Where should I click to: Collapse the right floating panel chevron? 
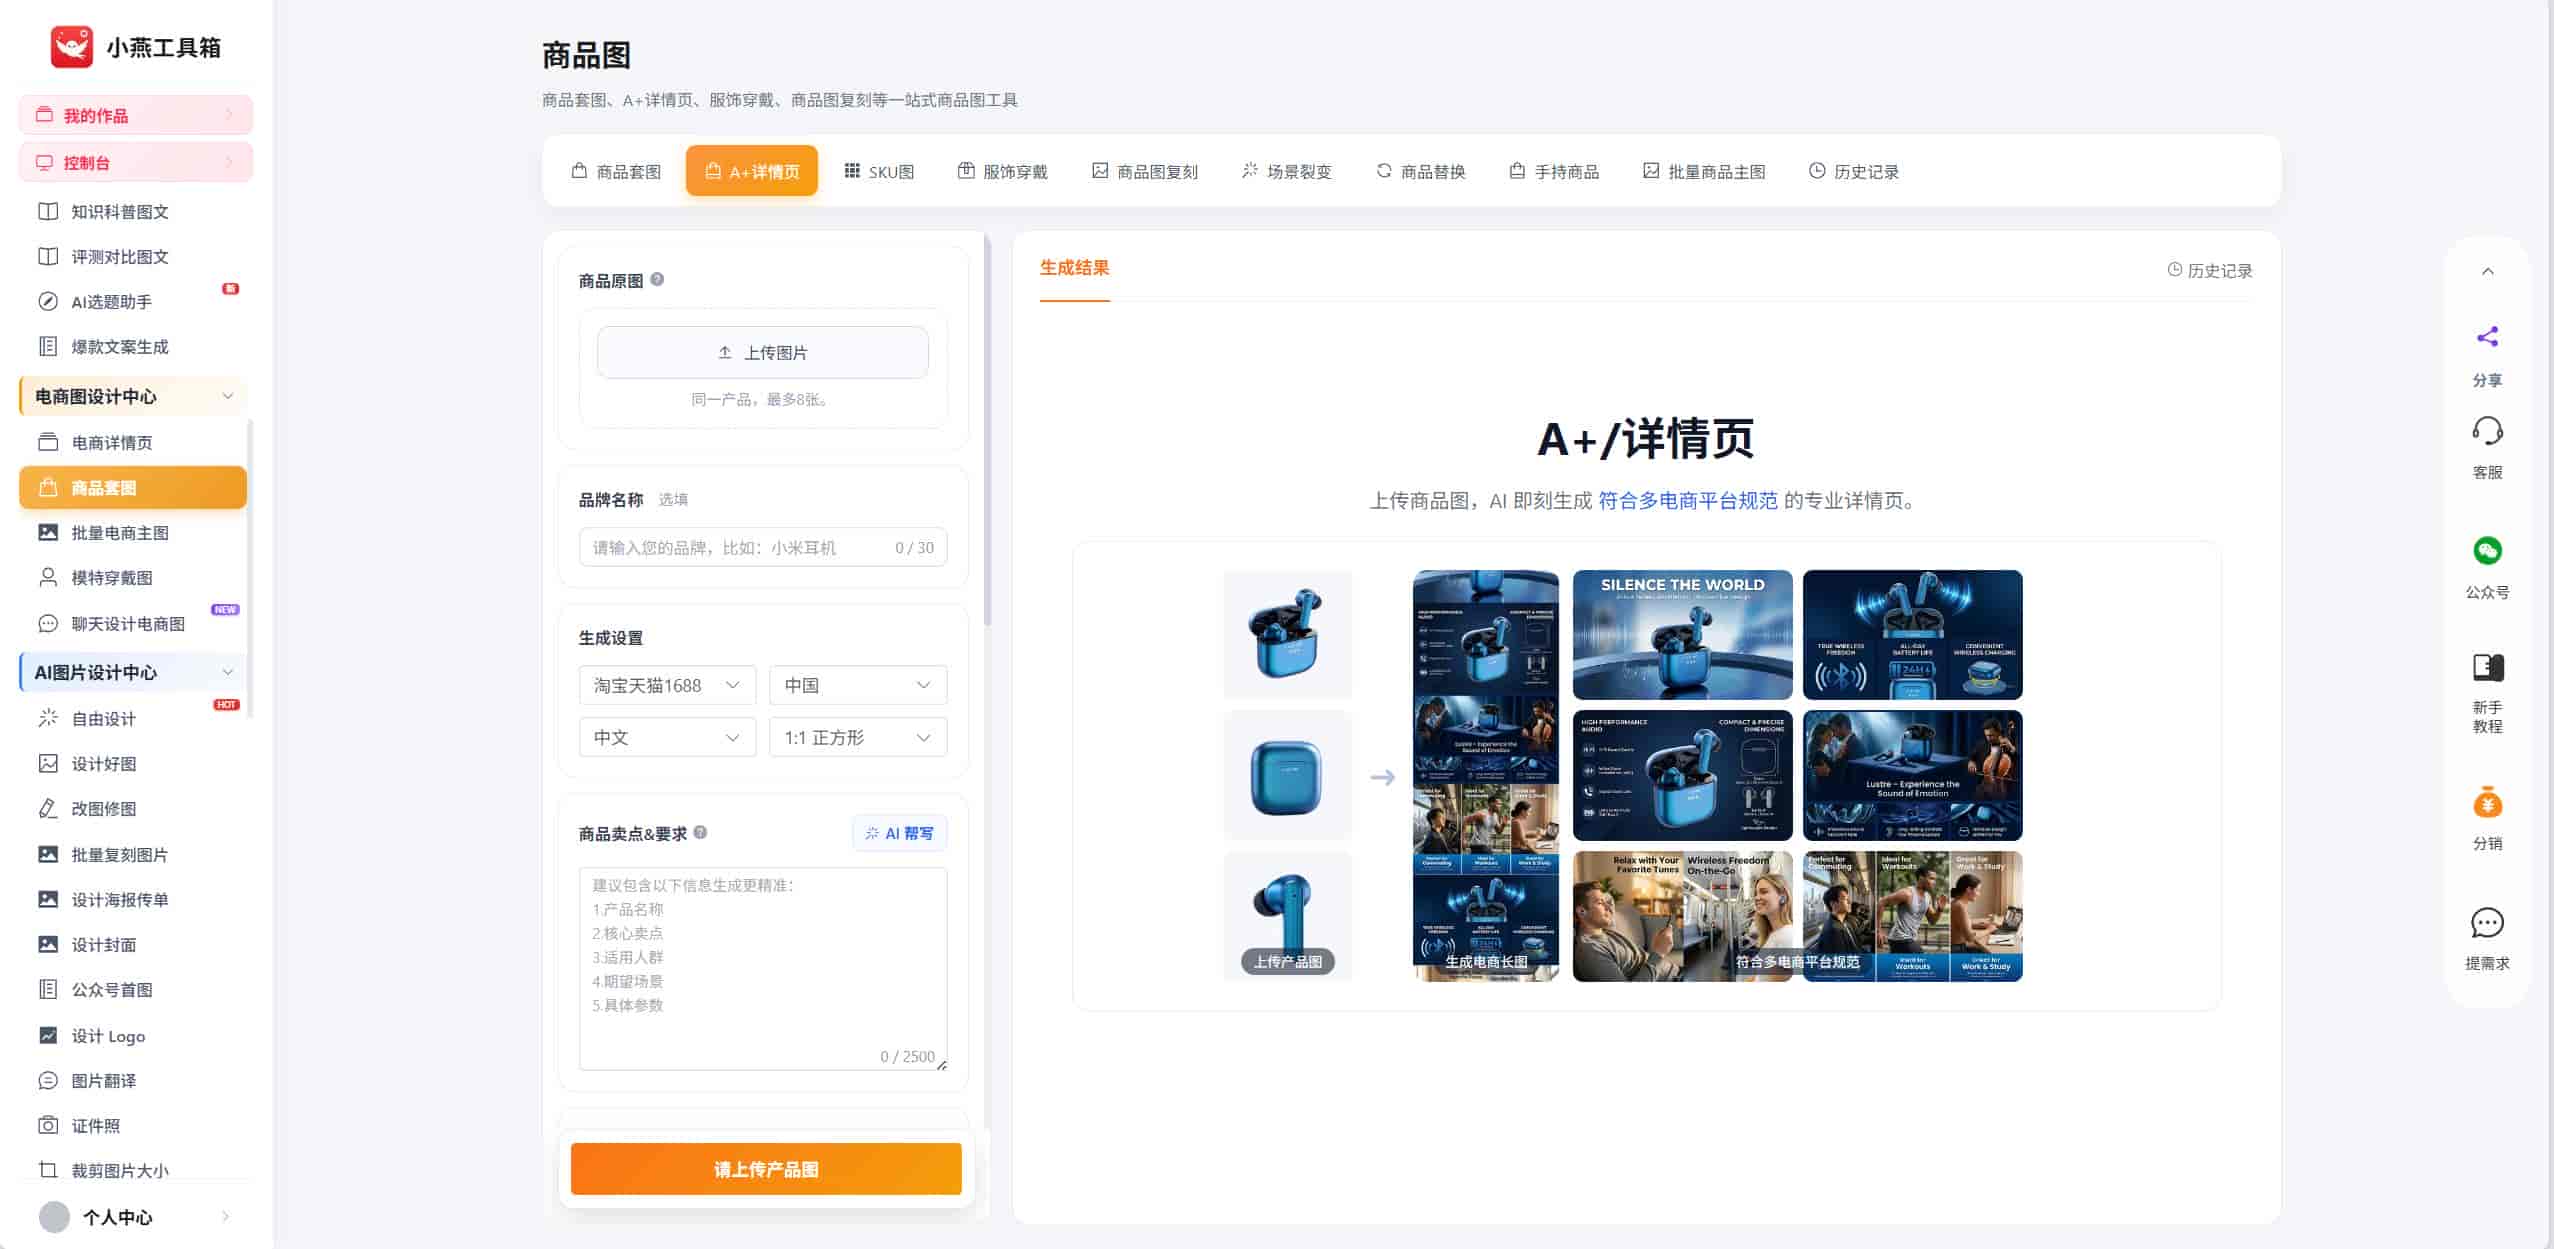2487,271
